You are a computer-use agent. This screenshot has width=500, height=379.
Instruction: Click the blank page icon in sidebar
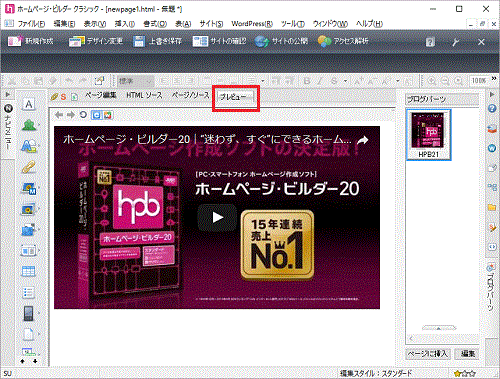[x=28, y=334]
